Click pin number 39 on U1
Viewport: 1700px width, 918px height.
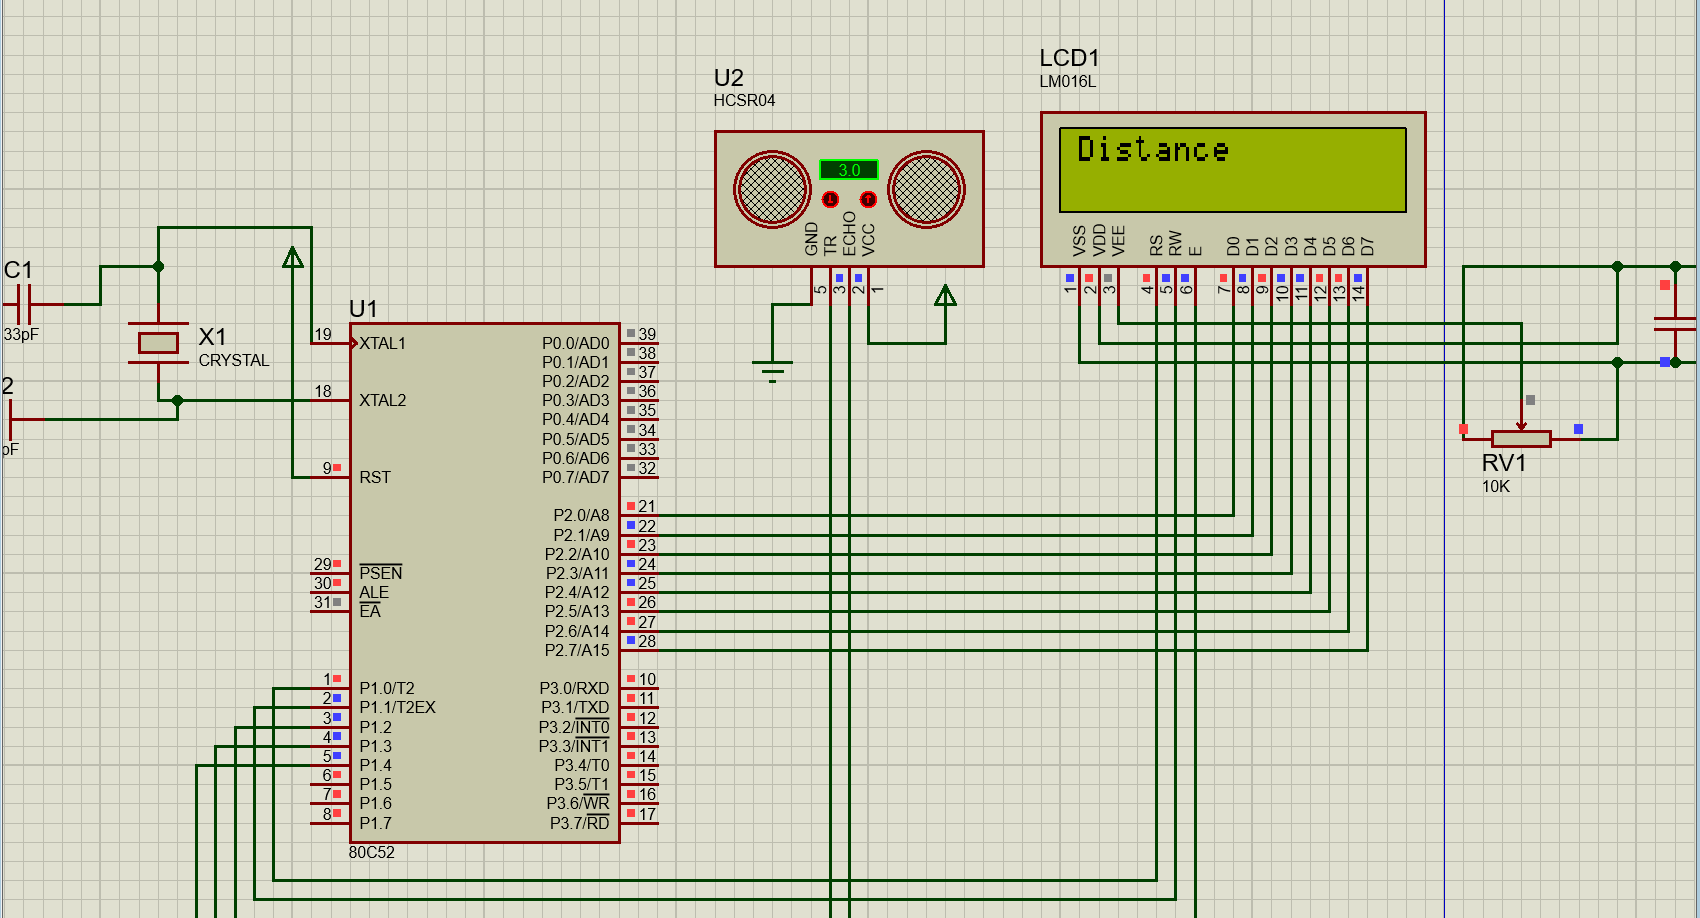[x=647, y=335]
